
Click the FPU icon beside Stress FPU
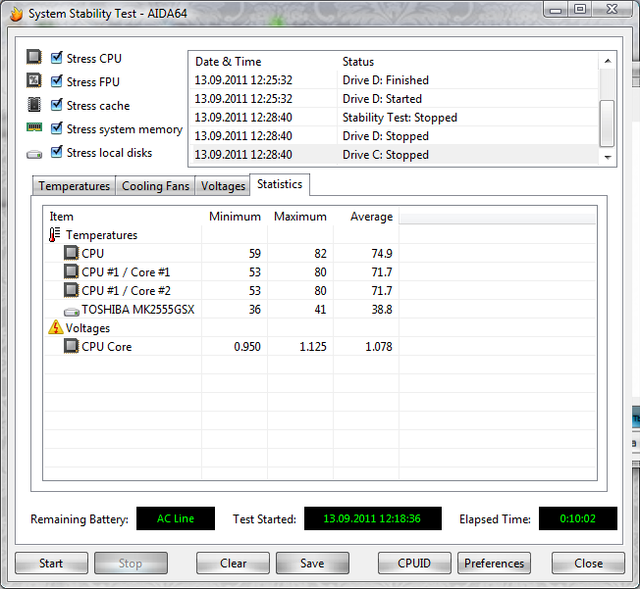point(34,82)
